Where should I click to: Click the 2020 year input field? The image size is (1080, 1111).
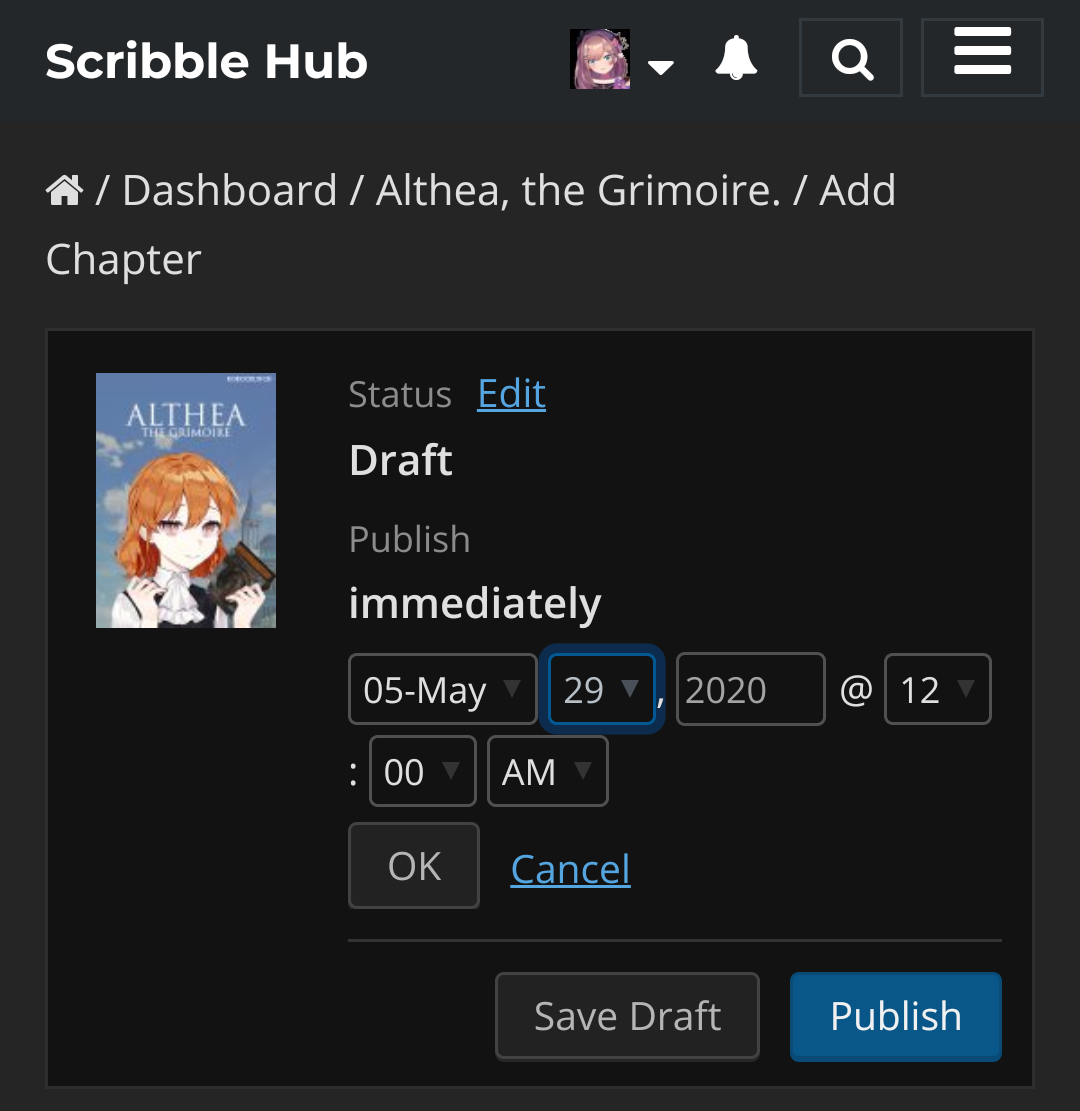pos(750,688)
